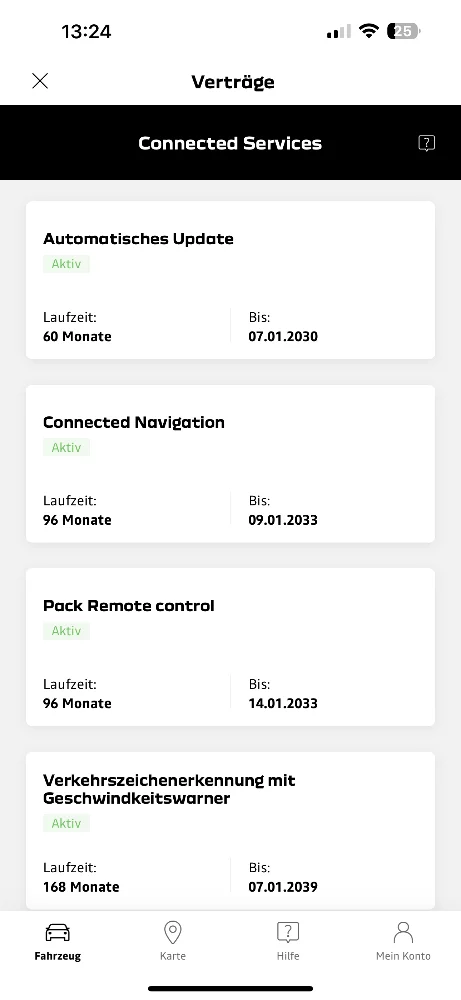Screen dimensions: 461x1000
Task: Tap the 07.01.2030 end date
Action: point(283,336)
